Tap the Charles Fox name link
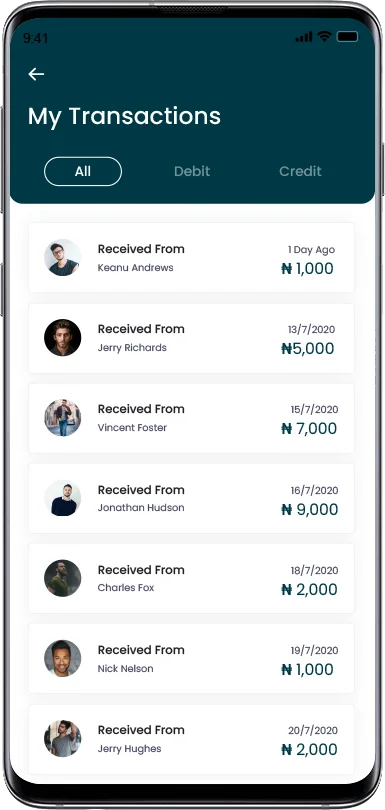This screenshot has height=810, width=385. click(x=126, y=588)
